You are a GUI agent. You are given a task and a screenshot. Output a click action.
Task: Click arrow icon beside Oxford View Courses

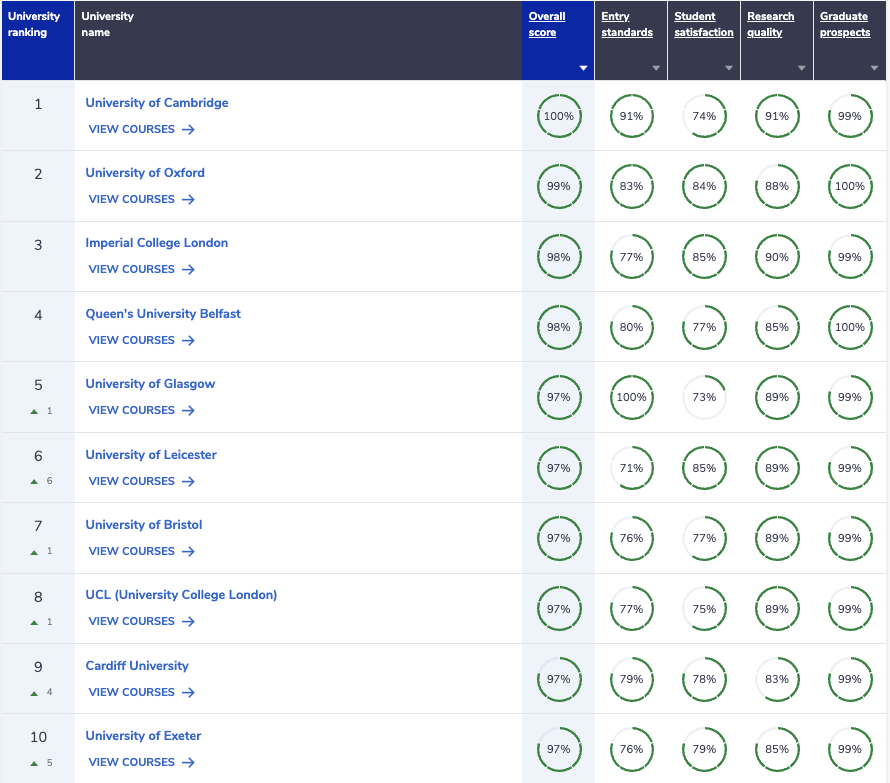point(188,199)
